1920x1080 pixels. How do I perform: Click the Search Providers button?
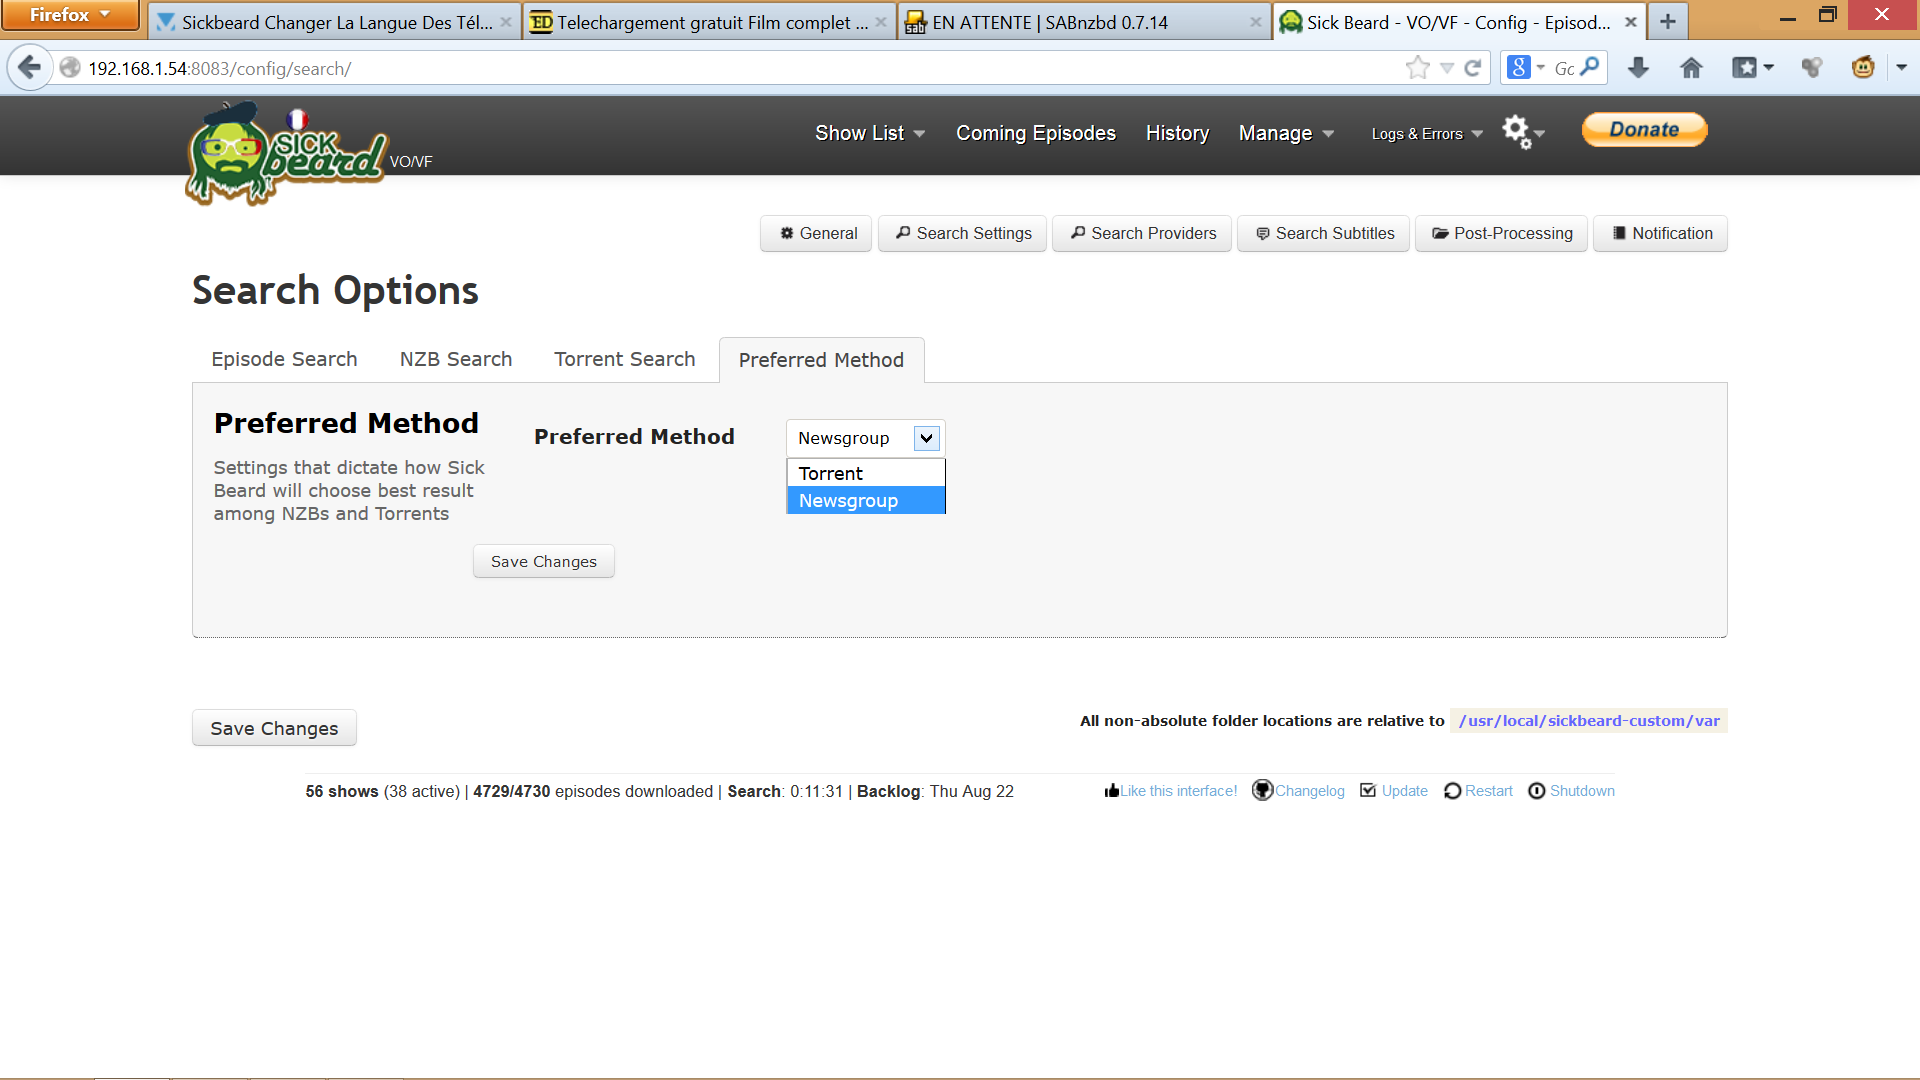(x=1142, y=233)
